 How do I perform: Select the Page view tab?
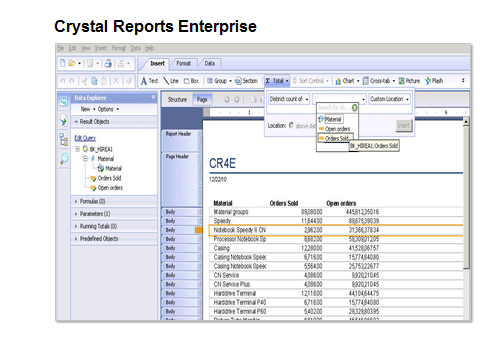coord(202,99)
